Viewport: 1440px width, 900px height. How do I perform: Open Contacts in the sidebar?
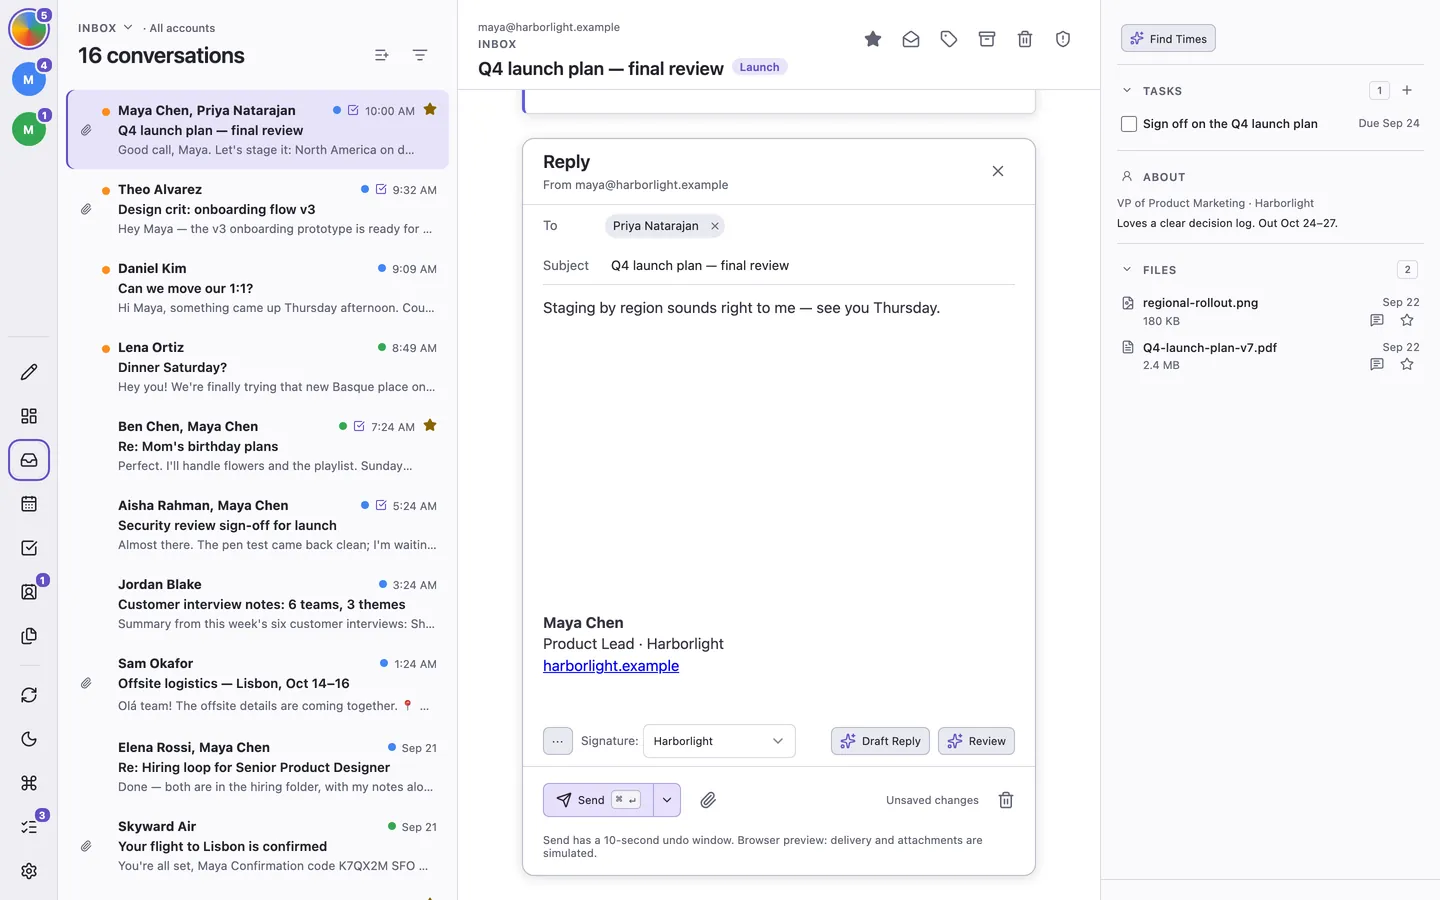29,592
